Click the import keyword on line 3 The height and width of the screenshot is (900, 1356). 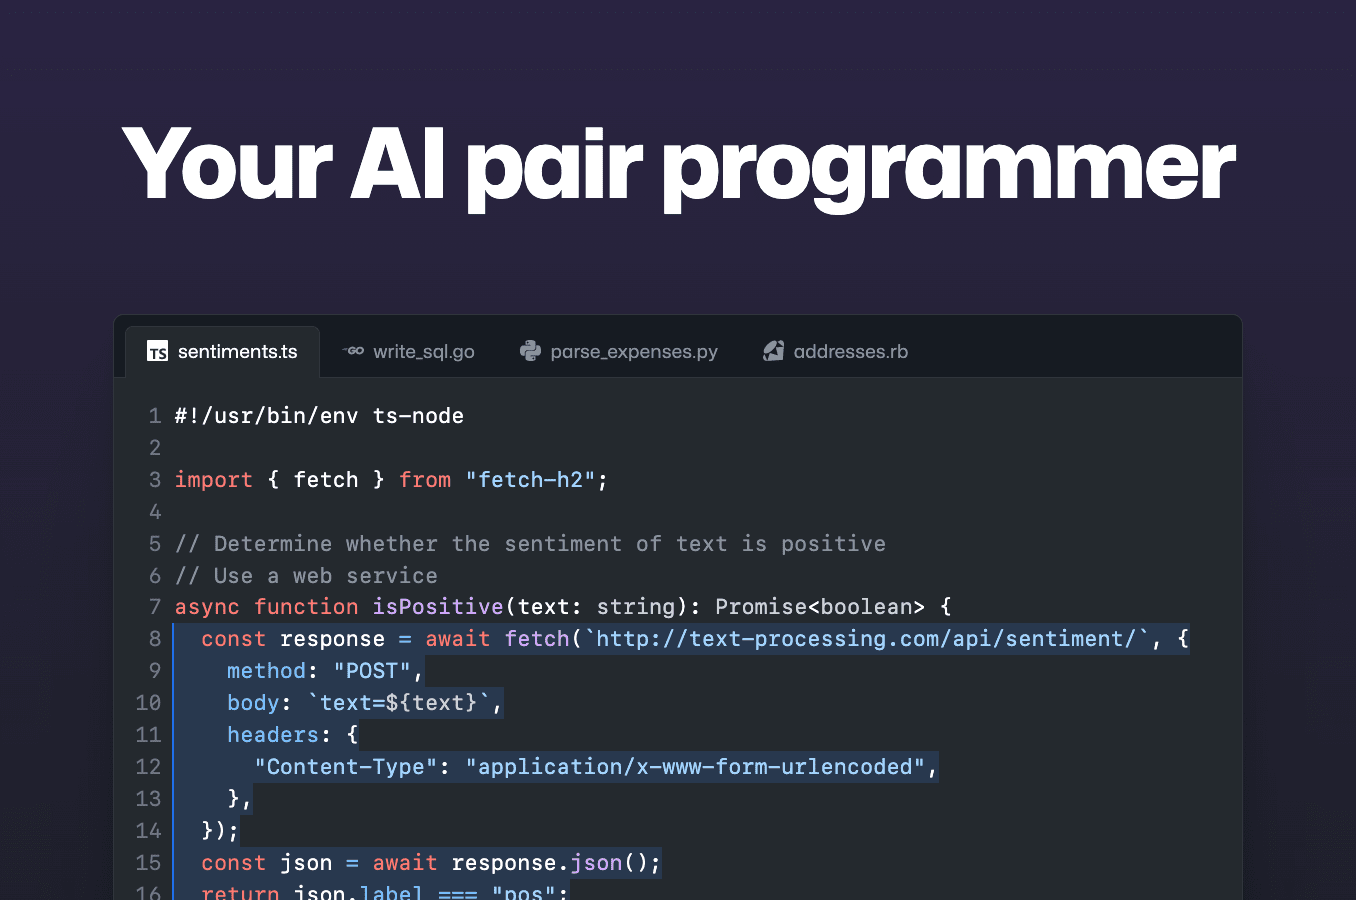click(213, 479)
